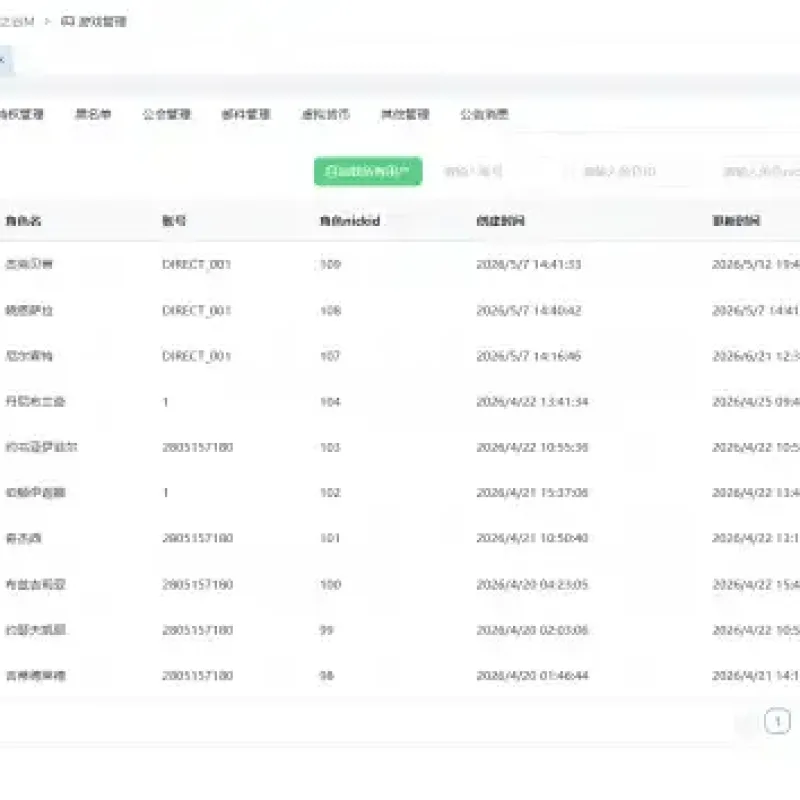Click DIRECT_001 account in nickid 107 row
The width and height of the screenshot is (800, 800).
click(196, 356)
